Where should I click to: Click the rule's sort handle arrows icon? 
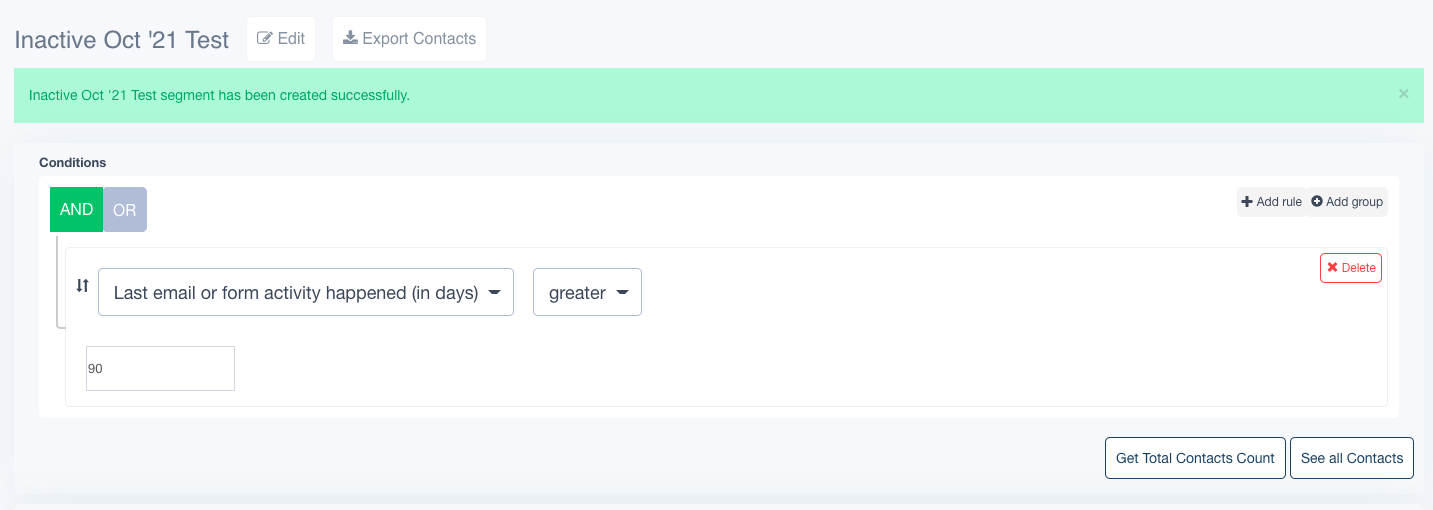[82, 286]
